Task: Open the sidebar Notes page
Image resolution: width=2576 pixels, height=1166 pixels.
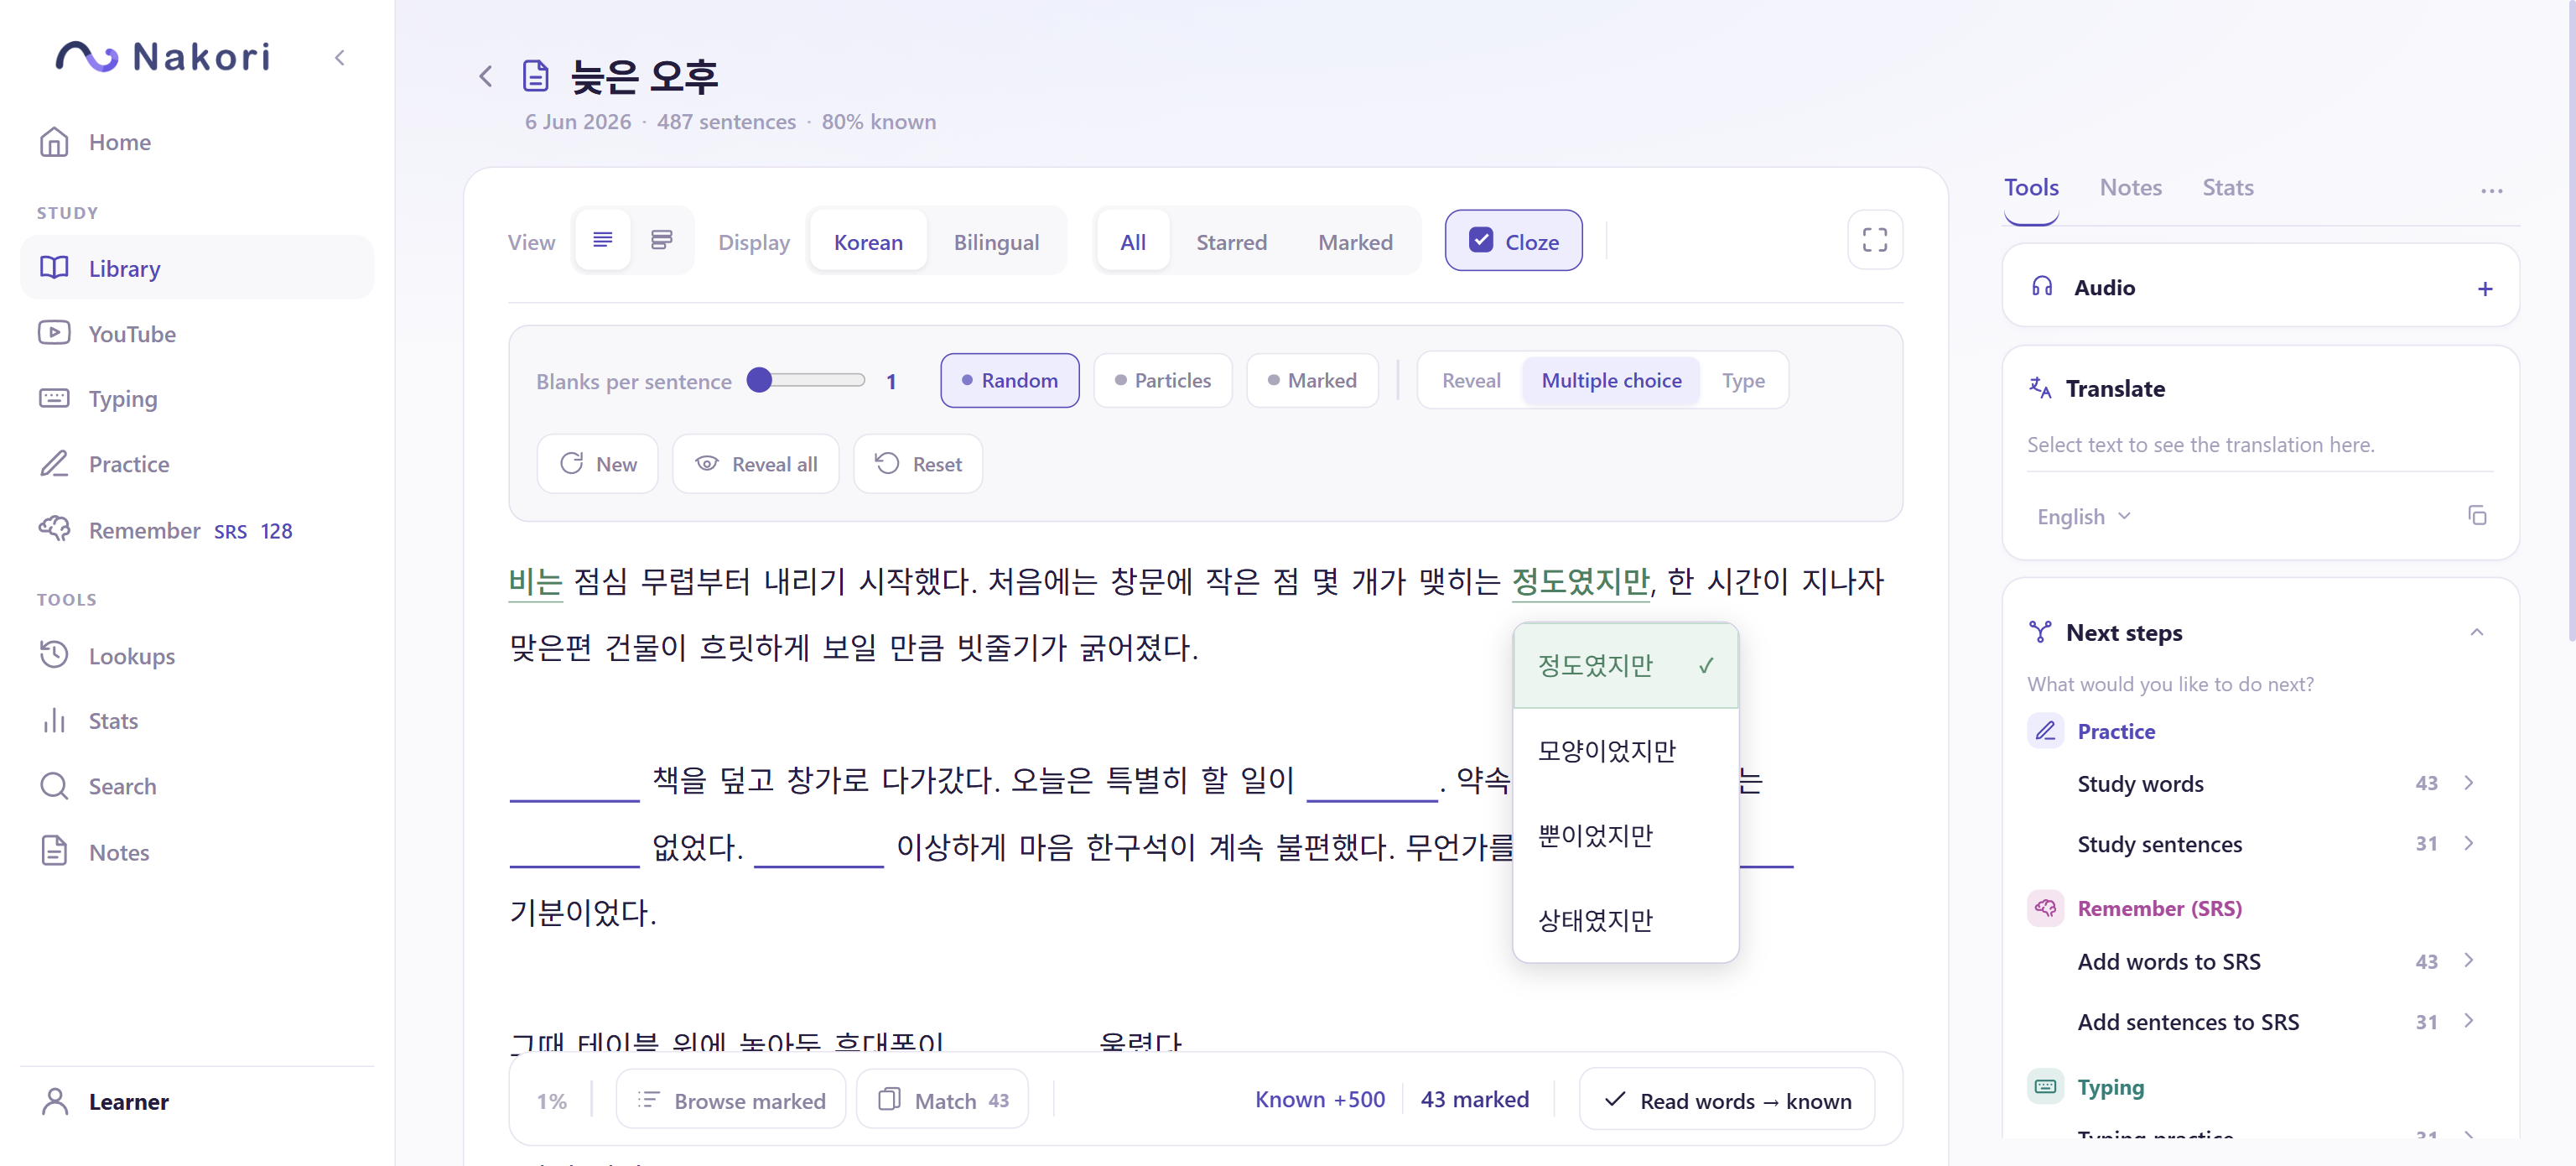Action: click(197, 852)
